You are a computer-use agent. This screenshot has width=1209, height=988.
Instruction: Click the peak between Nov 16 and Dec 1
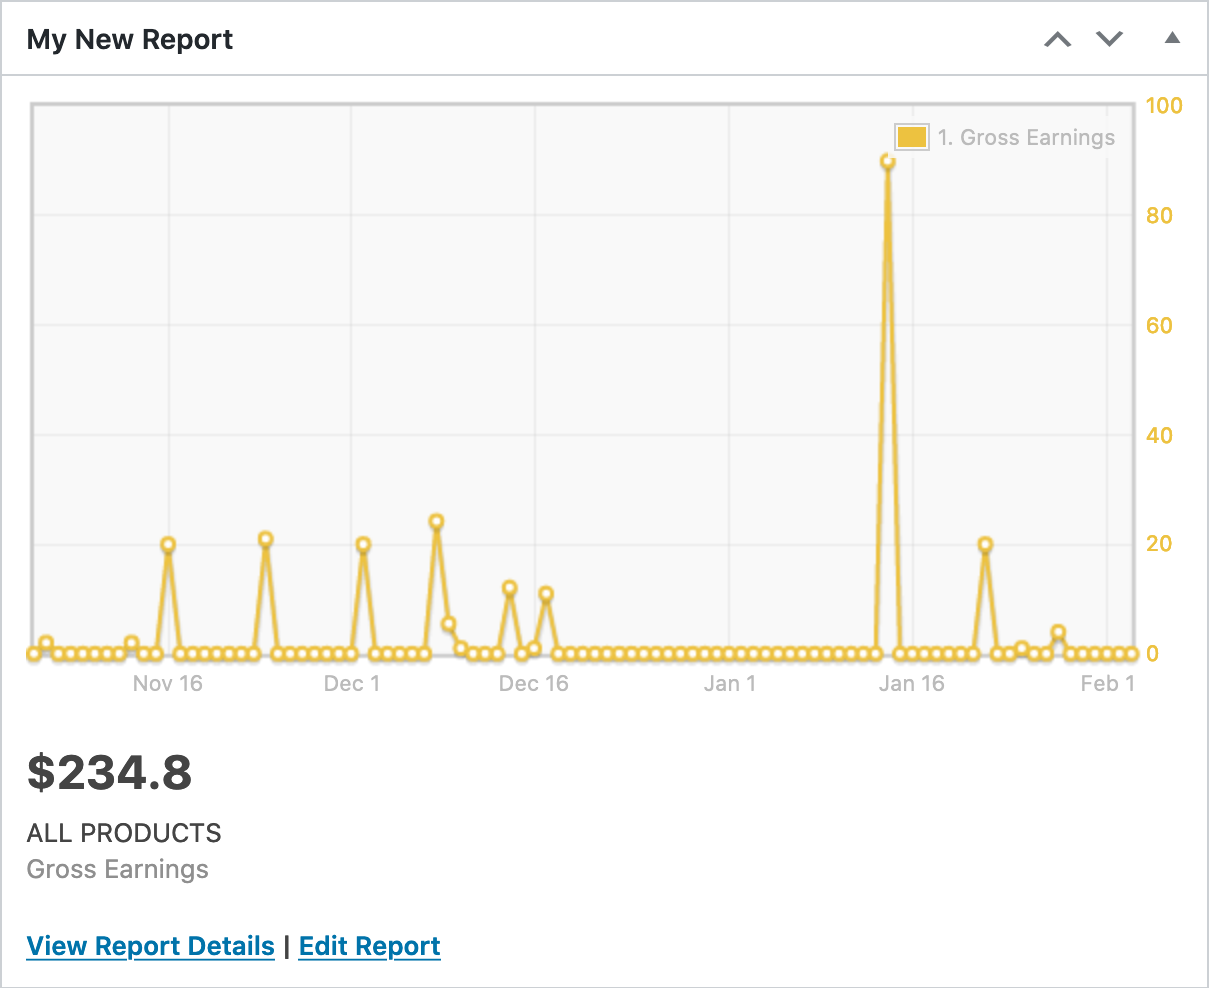point(265,539)
